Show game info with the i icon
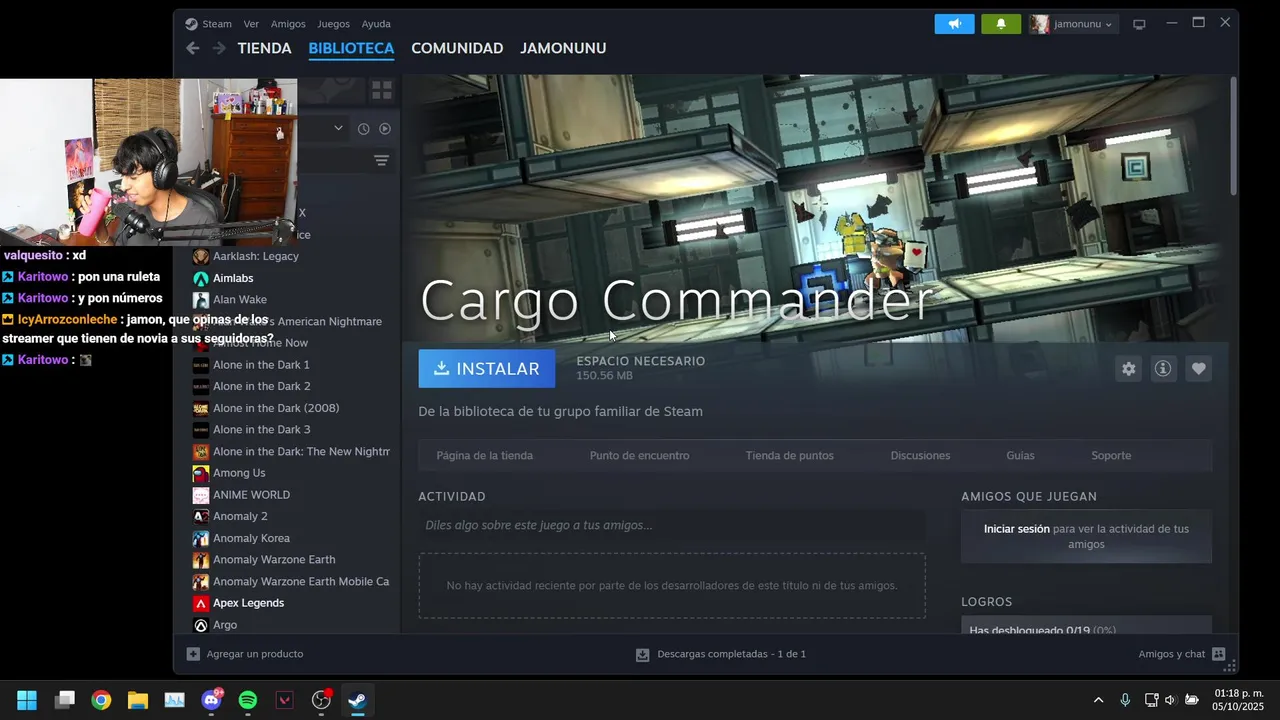The height and width of the screenshot is (720, 1280). 1163,369
